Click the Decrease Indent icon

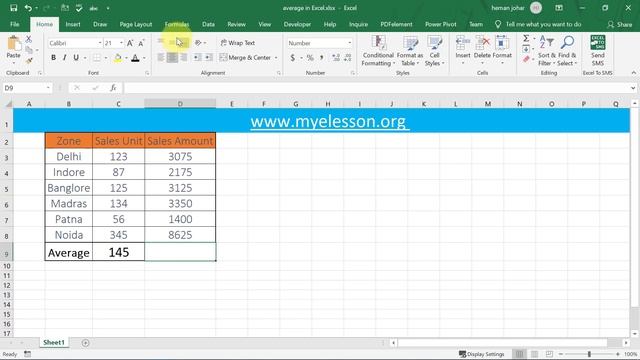click(197, 58)
